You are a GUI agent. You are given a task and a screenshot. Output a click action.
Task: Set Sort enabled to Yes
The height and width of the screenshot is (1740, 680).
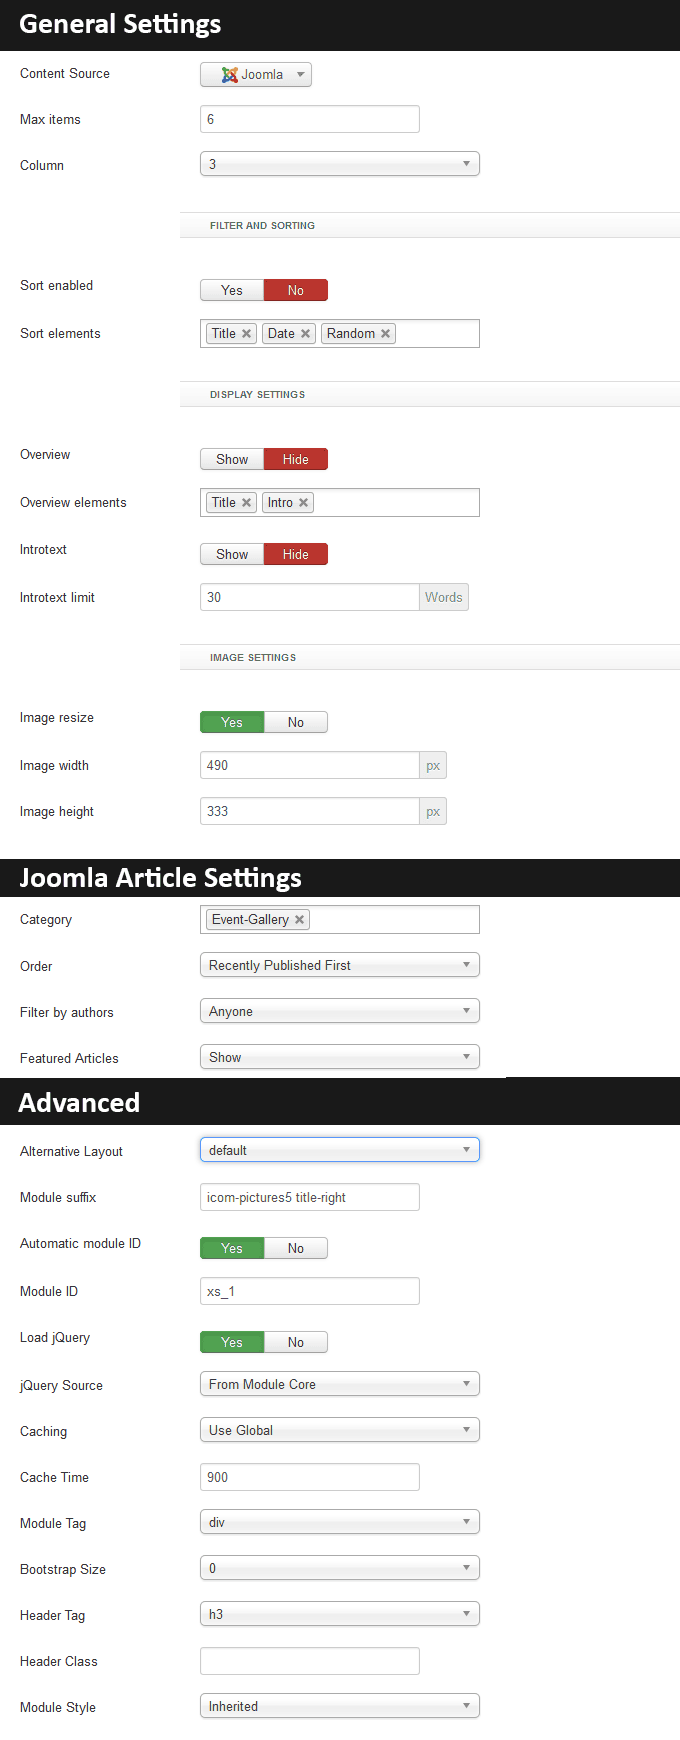tap(232, 291)
